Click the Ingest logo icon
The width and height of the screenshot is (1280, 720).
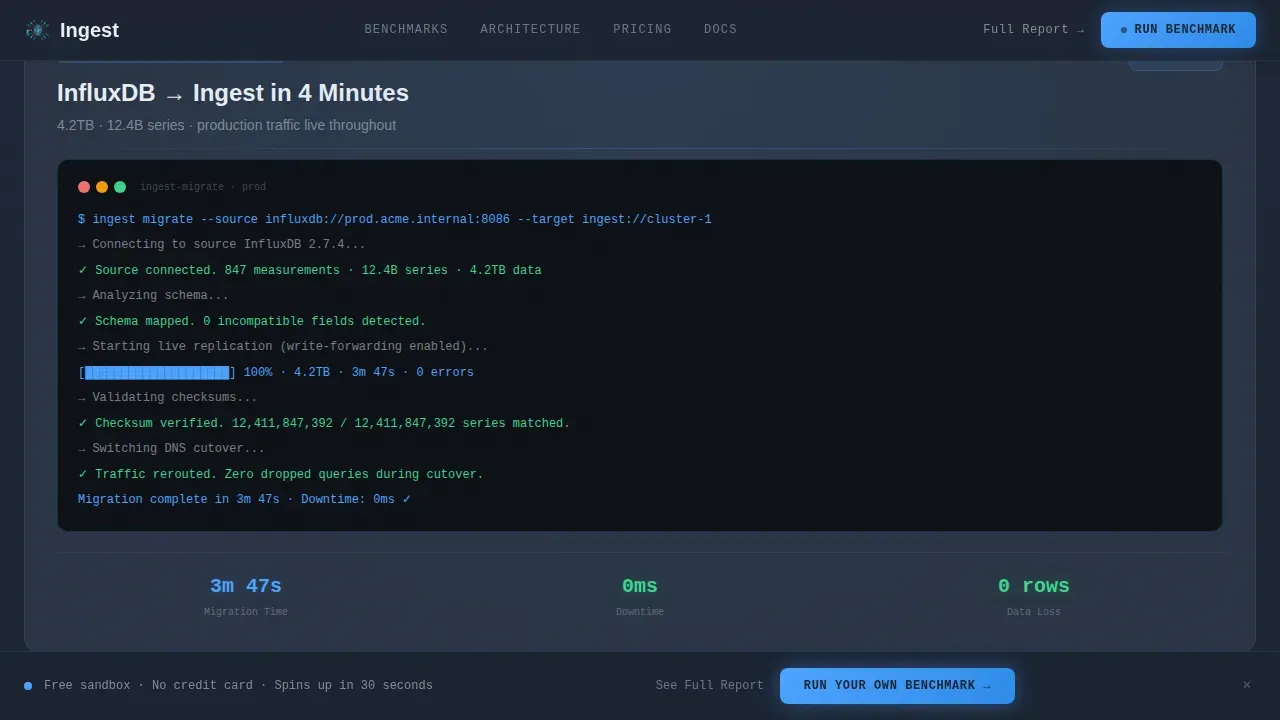tap(37, 30)
